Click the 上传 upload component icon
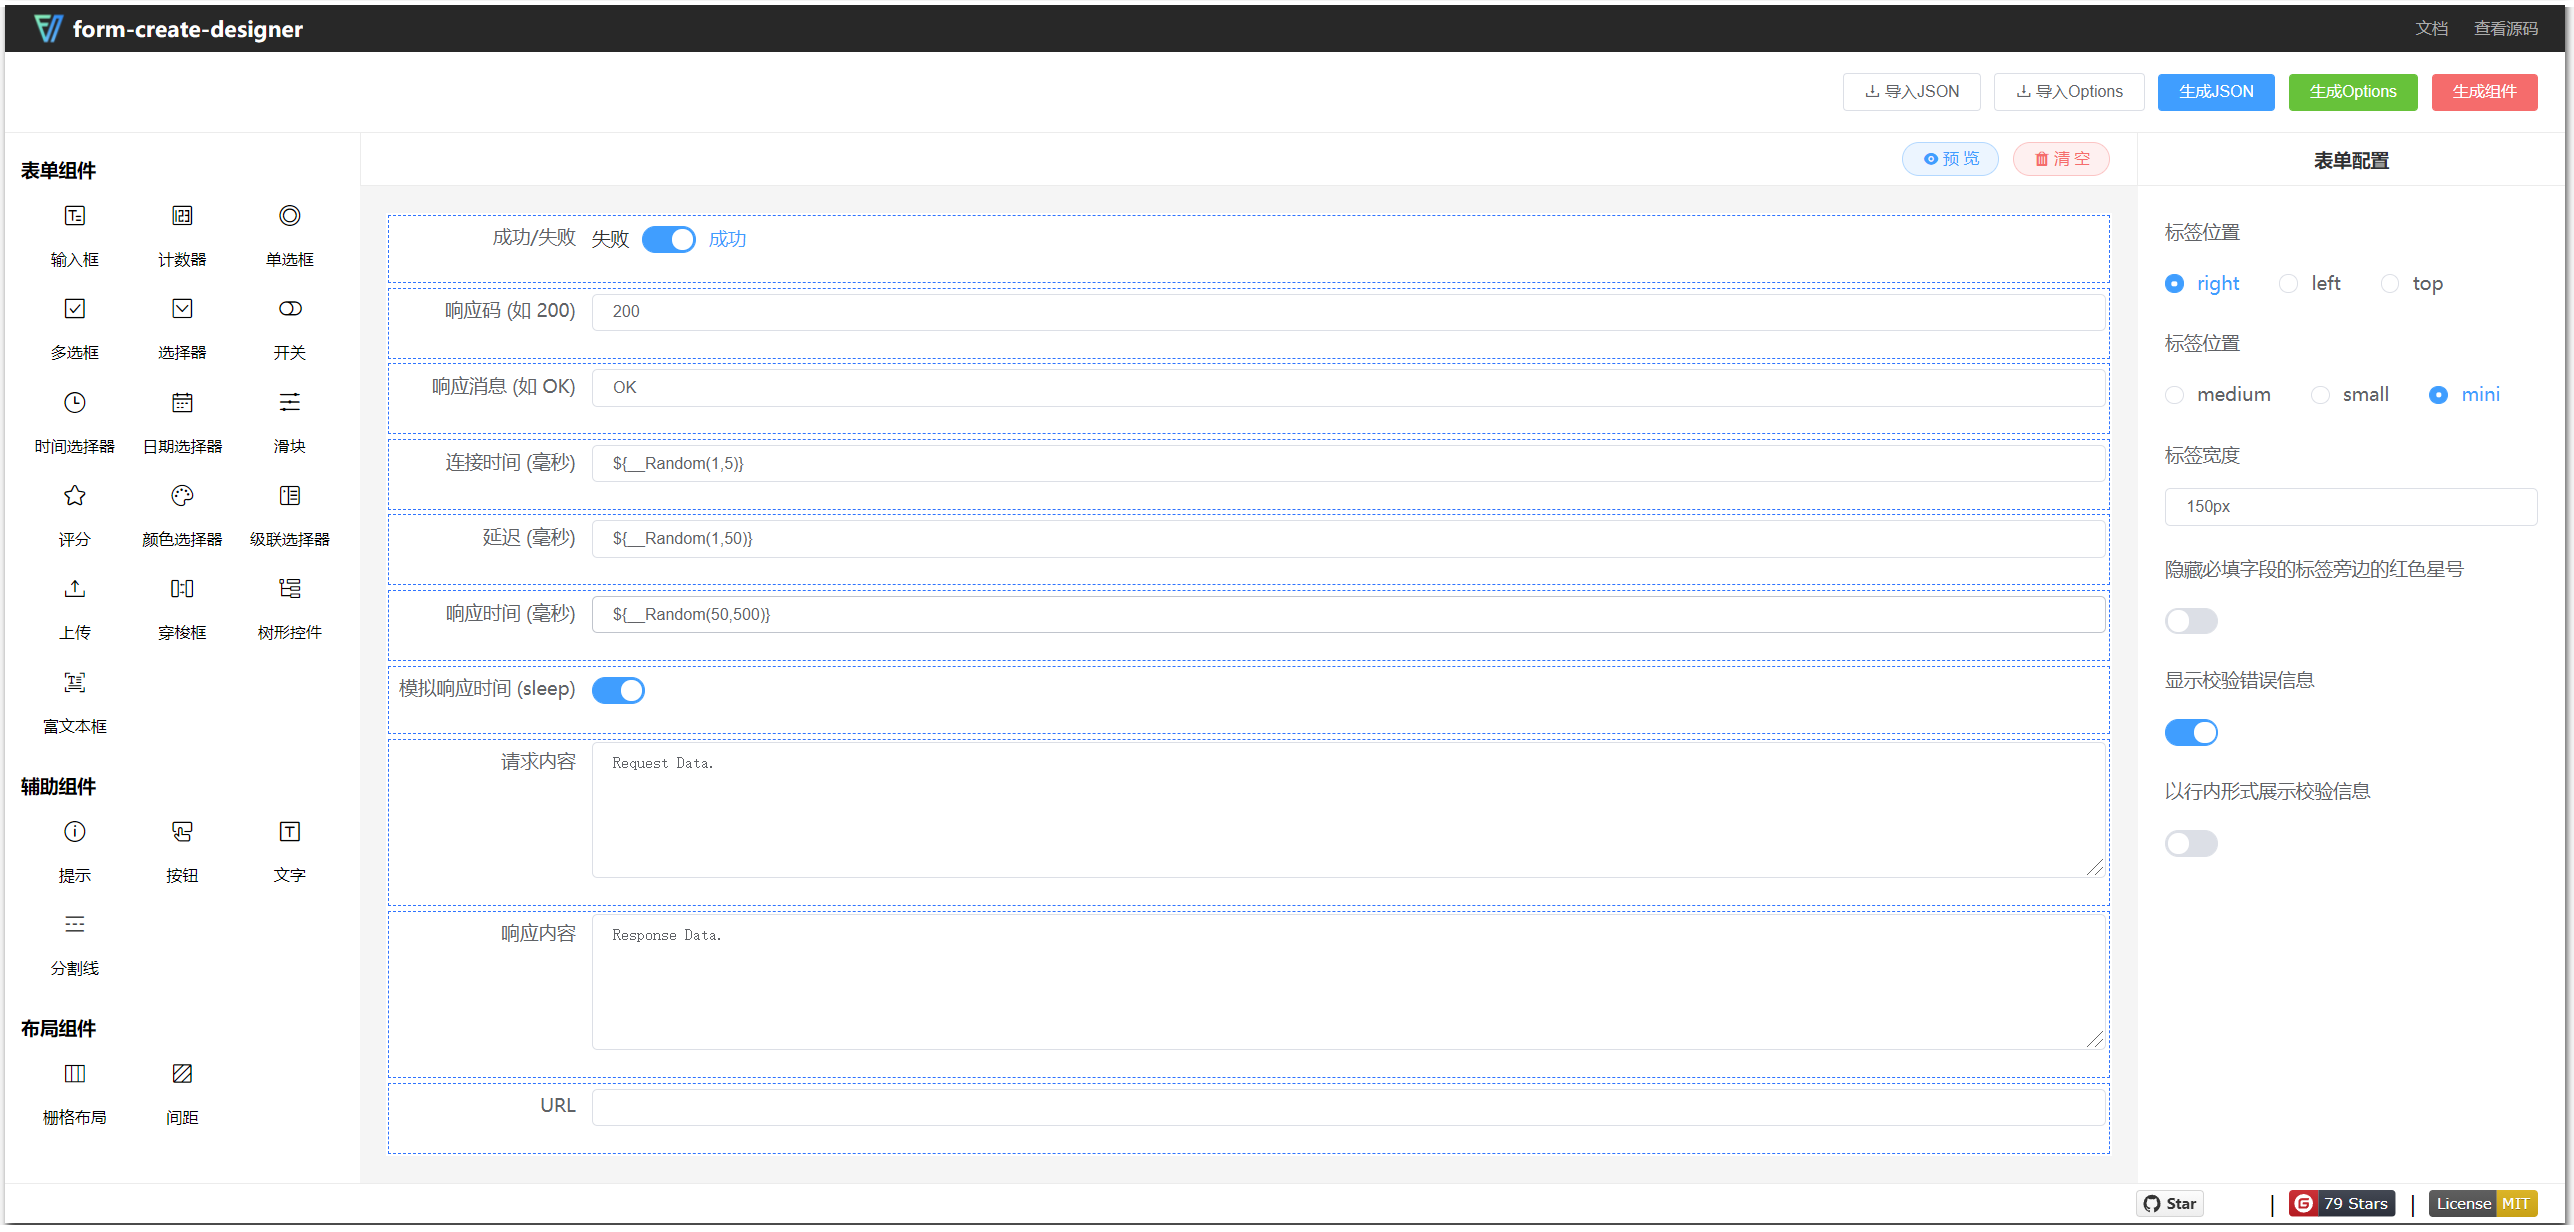 tap(75, 589)
